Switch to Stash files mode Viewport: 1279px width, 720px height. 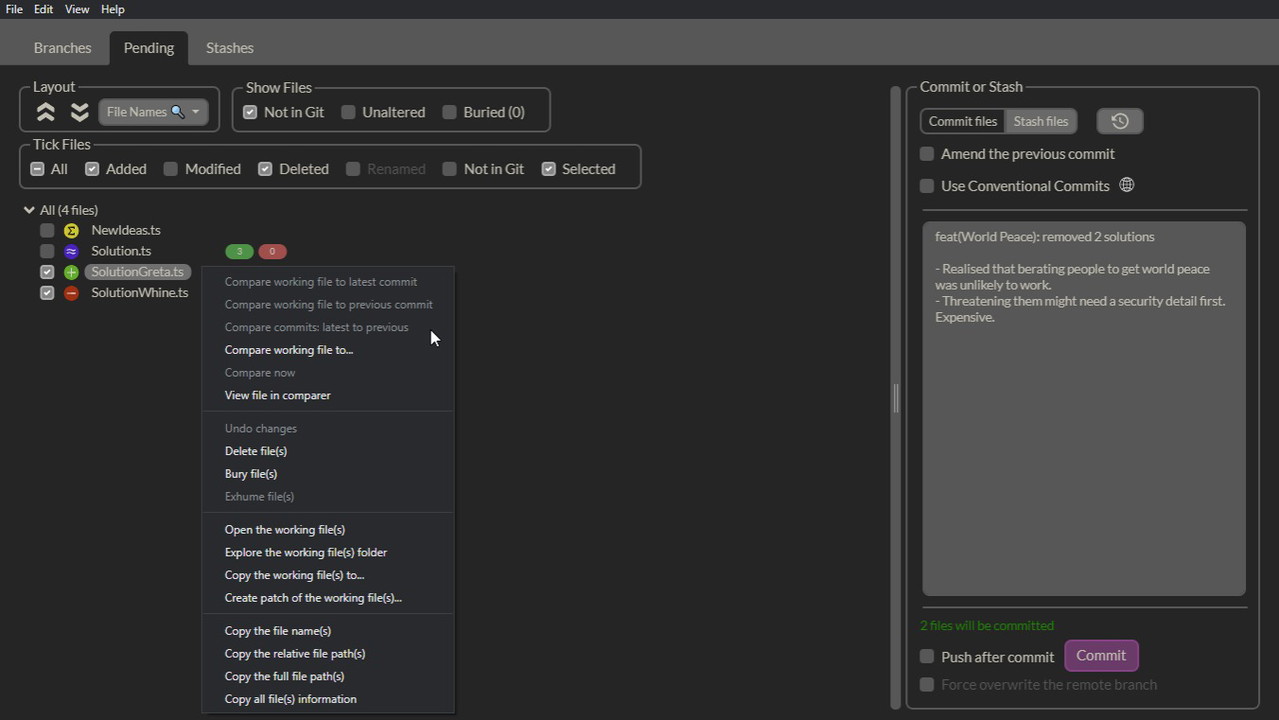point(1040,121)
